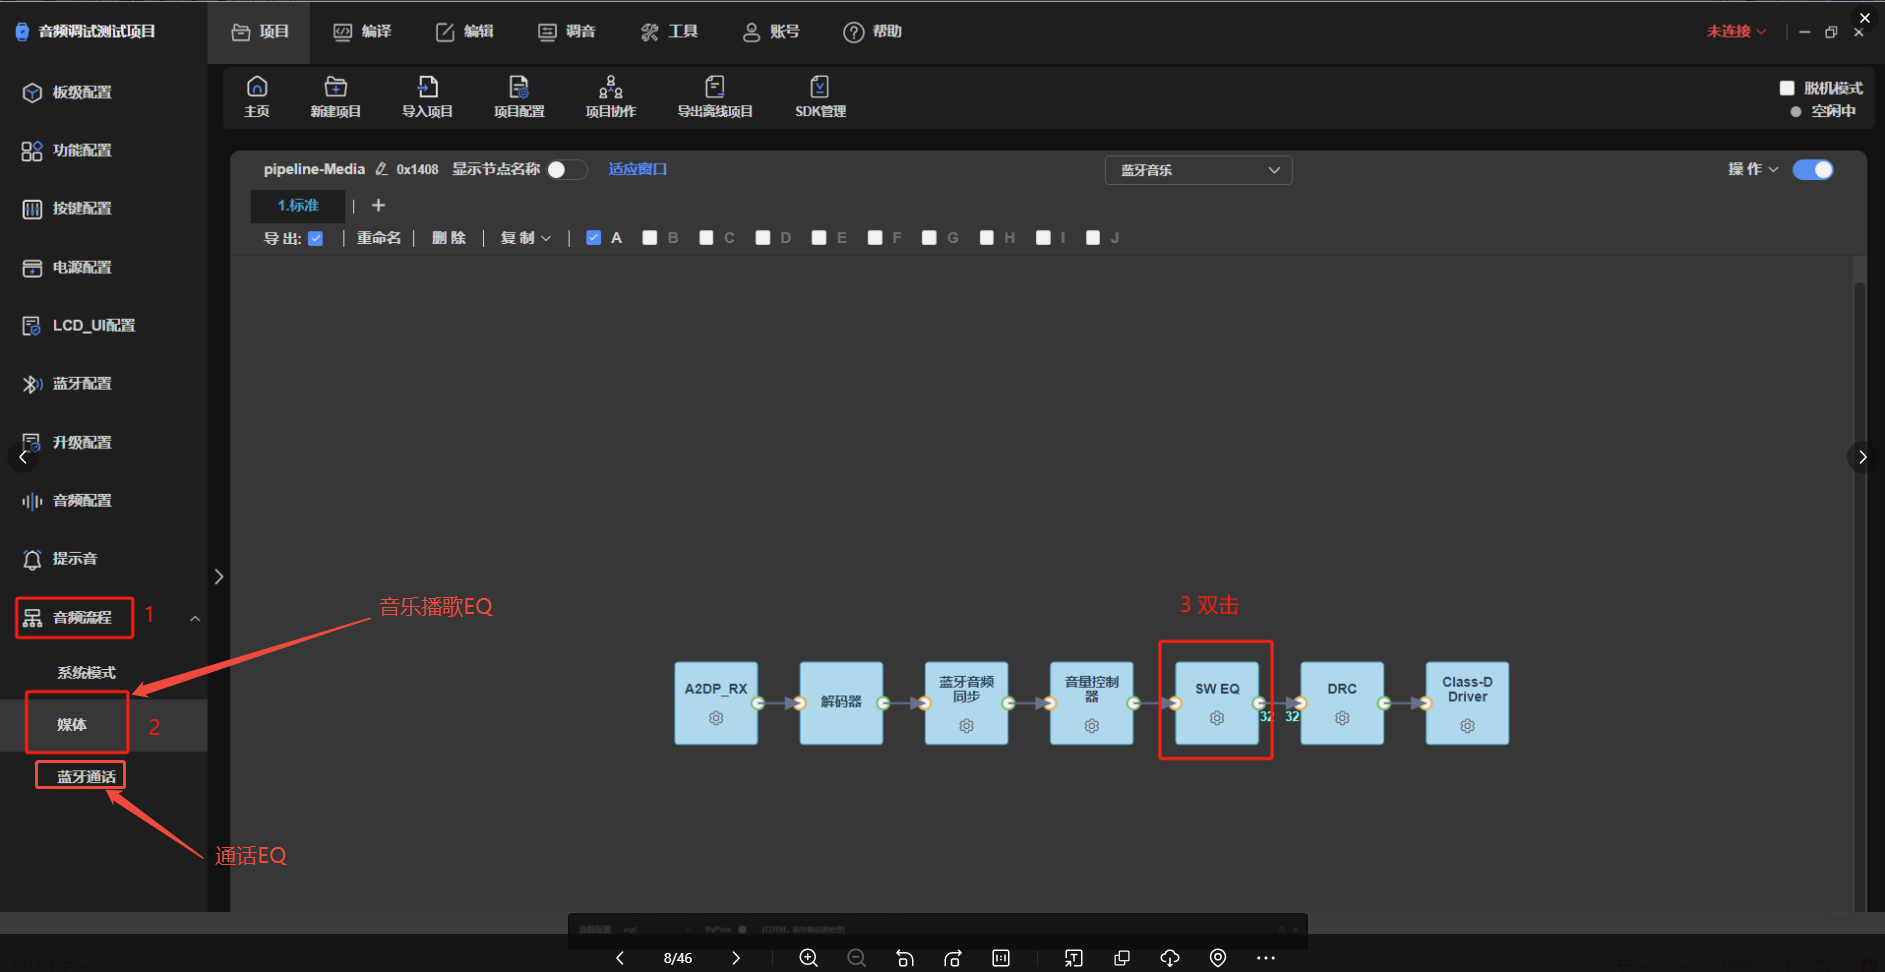Expand the 复制 dropdown
Screen dimensions: 1885x972
526,238
